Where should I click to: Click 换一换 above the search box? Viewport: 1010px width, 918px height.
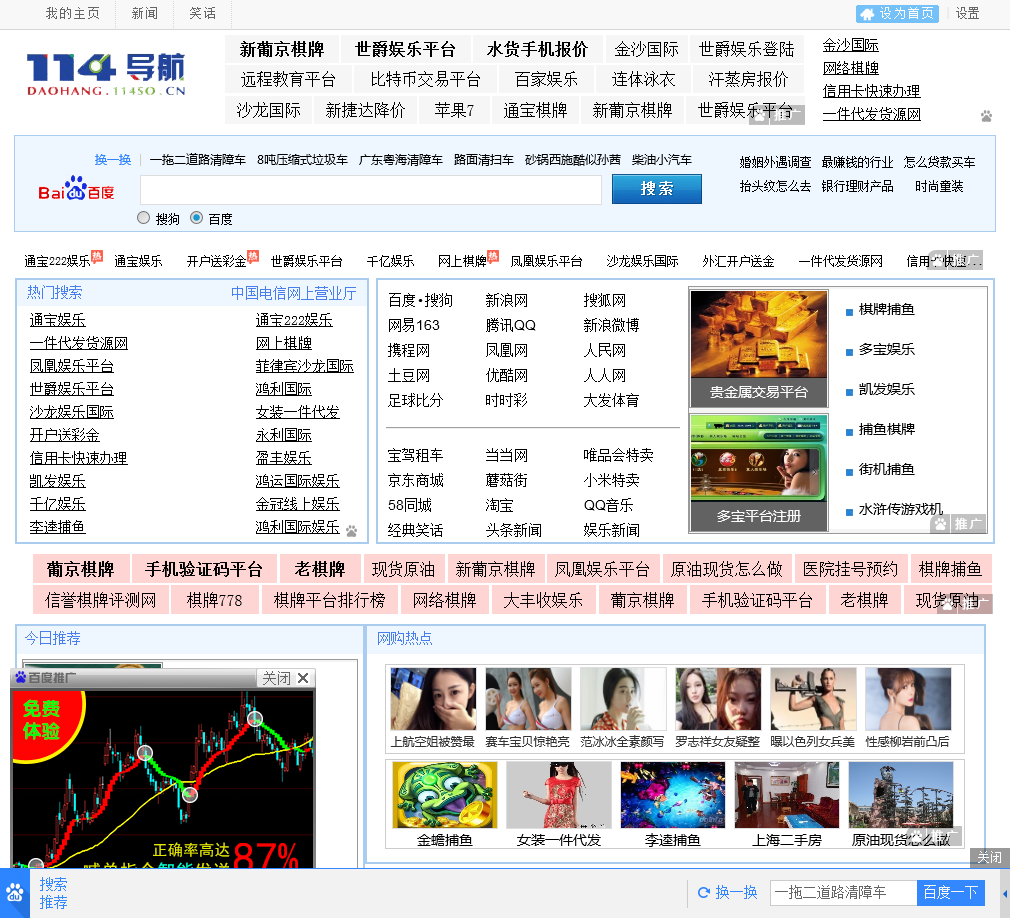(113, 160)
